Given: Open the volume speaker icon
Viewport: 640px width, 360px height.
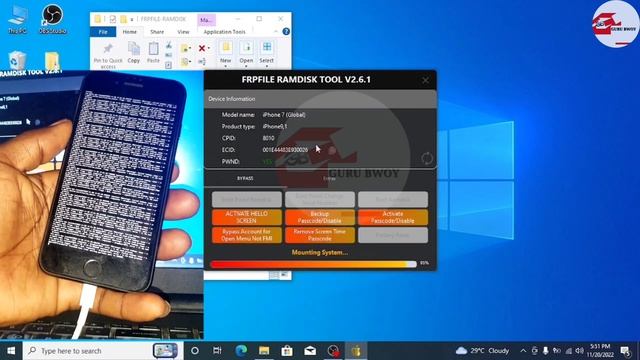Looking at the screenshot, I should tap(580, 351).
